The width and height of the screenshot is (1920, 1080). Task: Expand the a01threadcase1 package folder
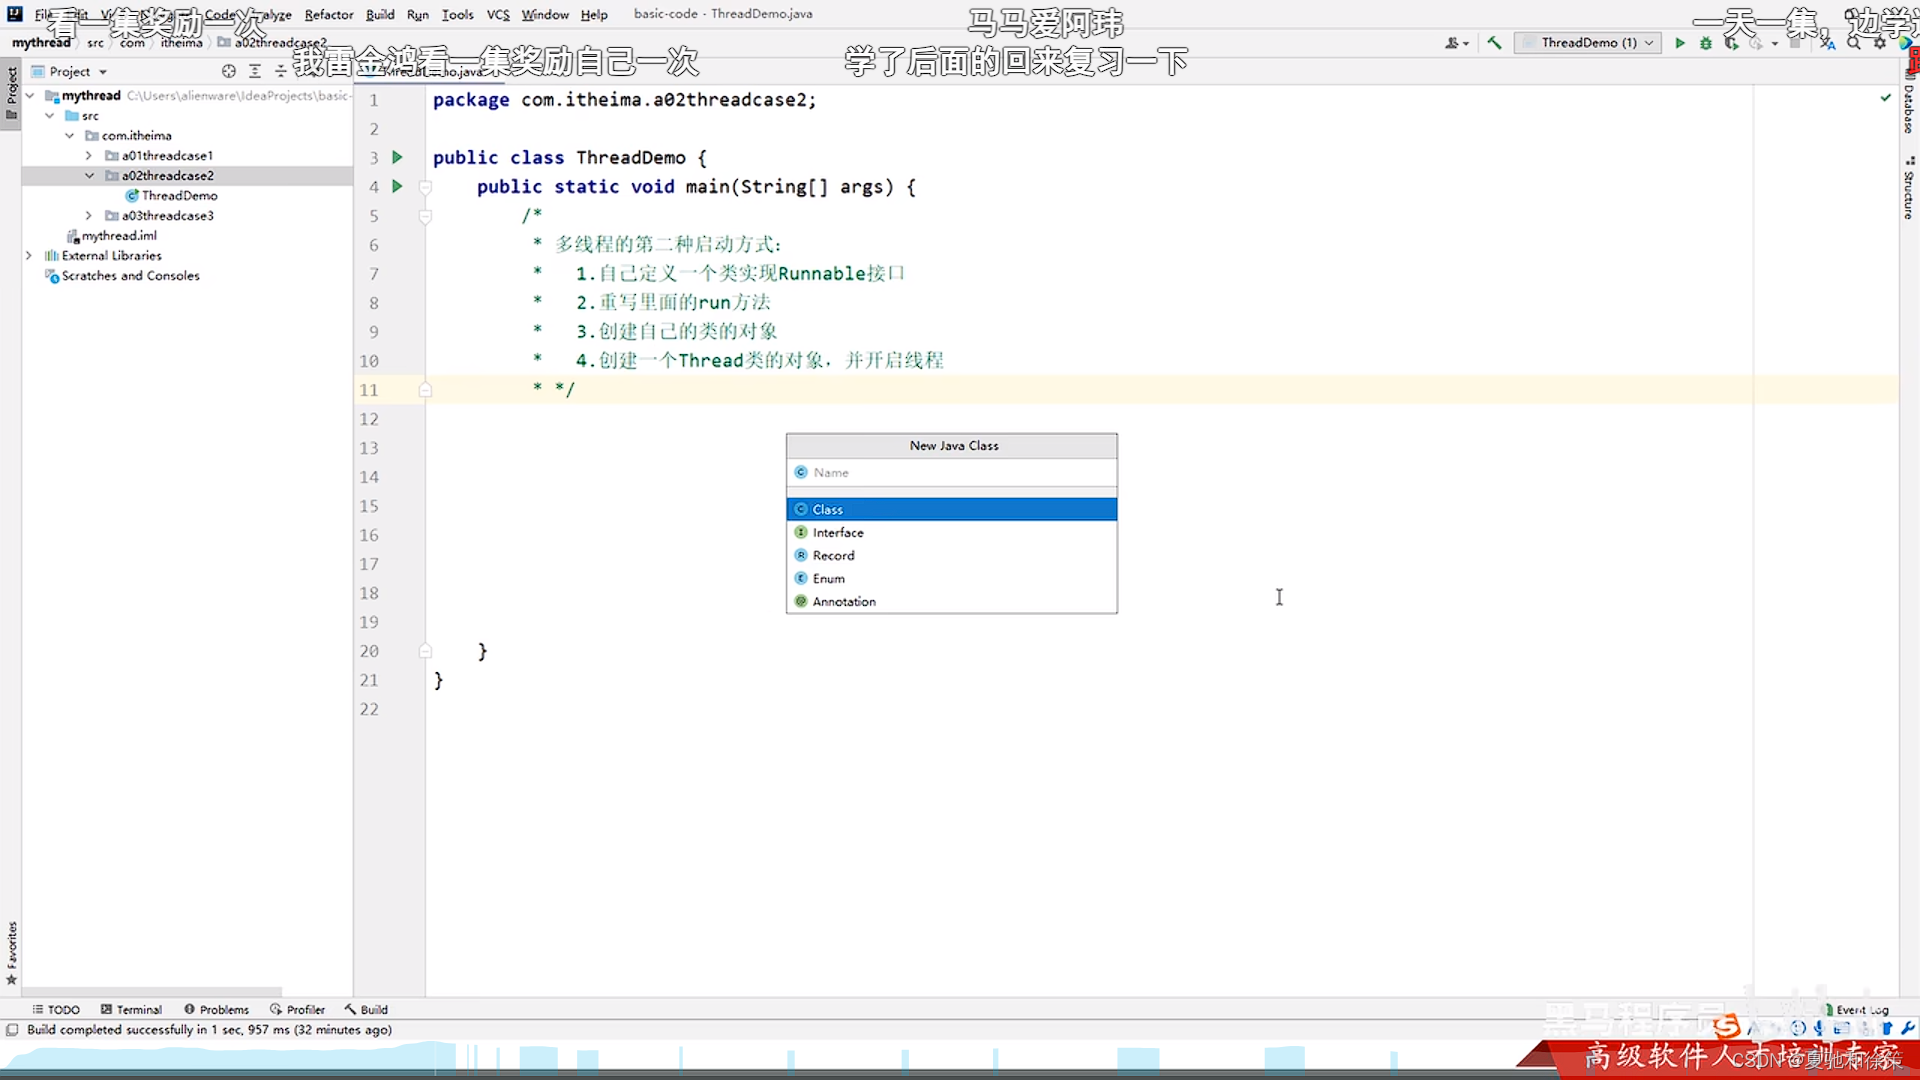pyautogui.click(x=89, y=156)
